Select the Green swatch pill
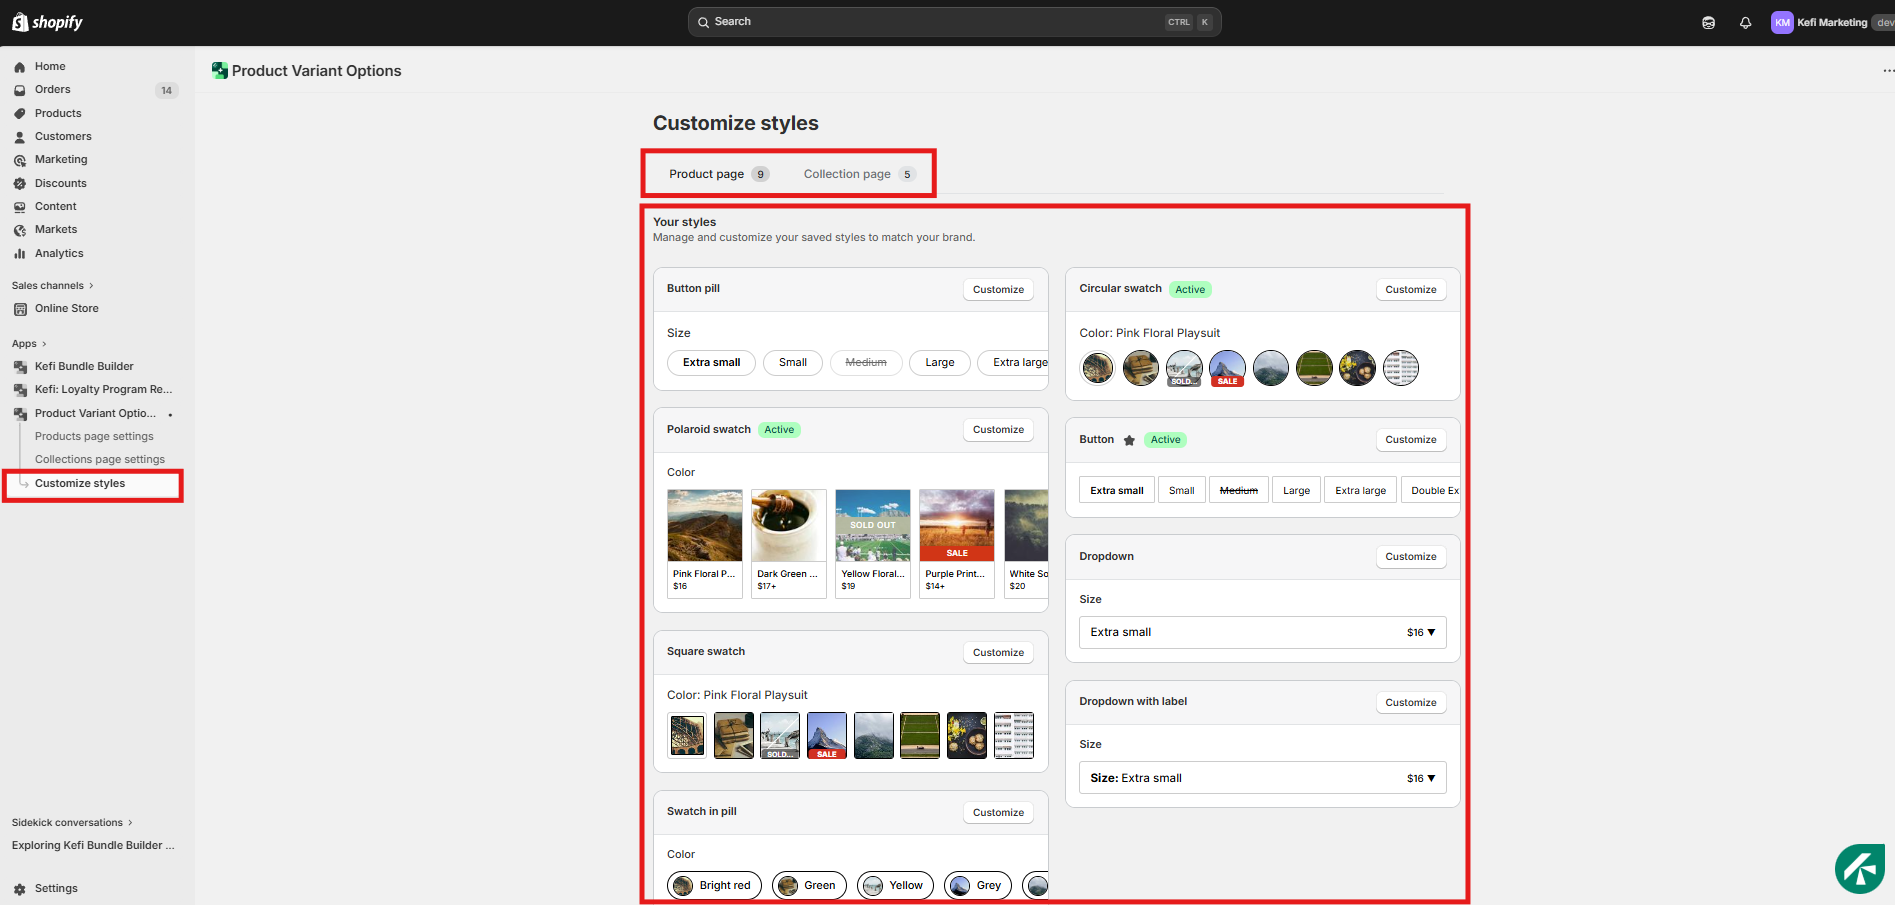This screenshot has height=905, width=1895. 809,885
